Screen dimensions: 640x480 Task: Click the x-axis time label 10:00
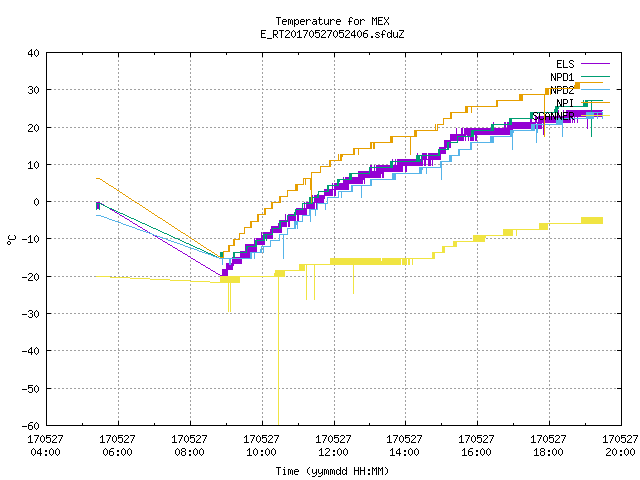click(261, 452)
